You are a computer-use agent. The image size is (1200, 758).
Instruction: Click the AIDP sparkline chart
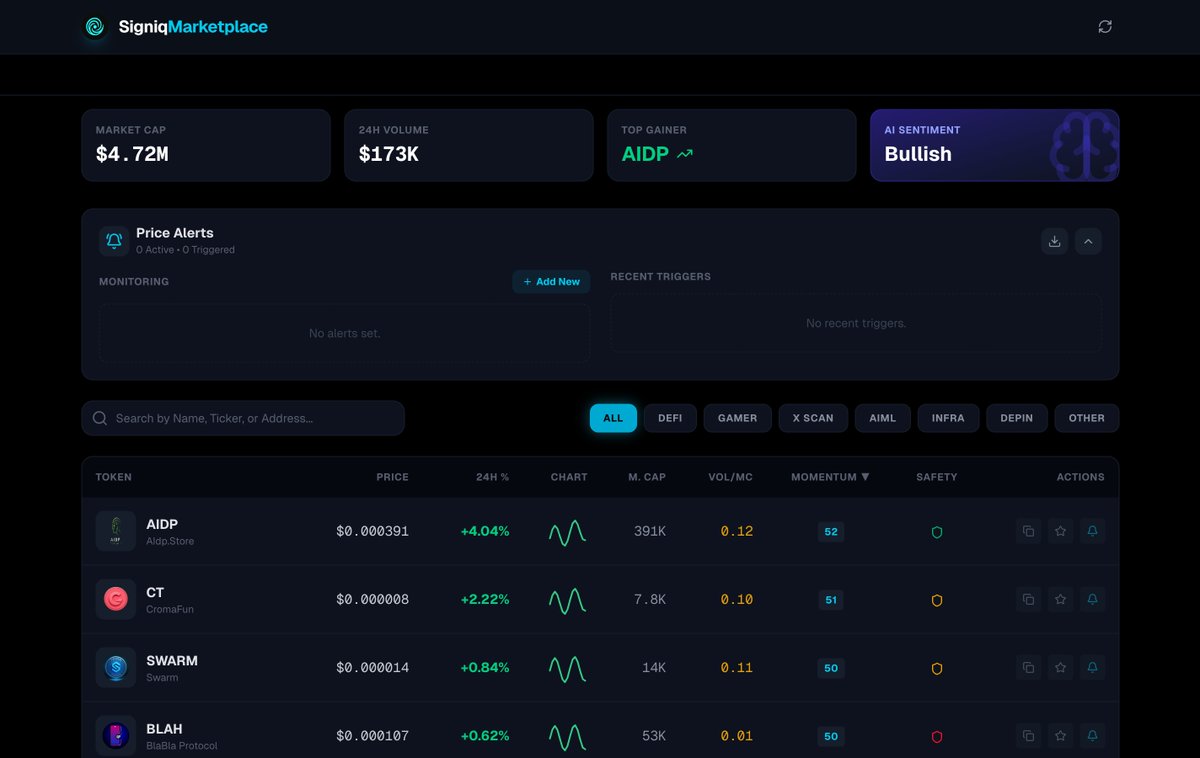pos(567,532)
